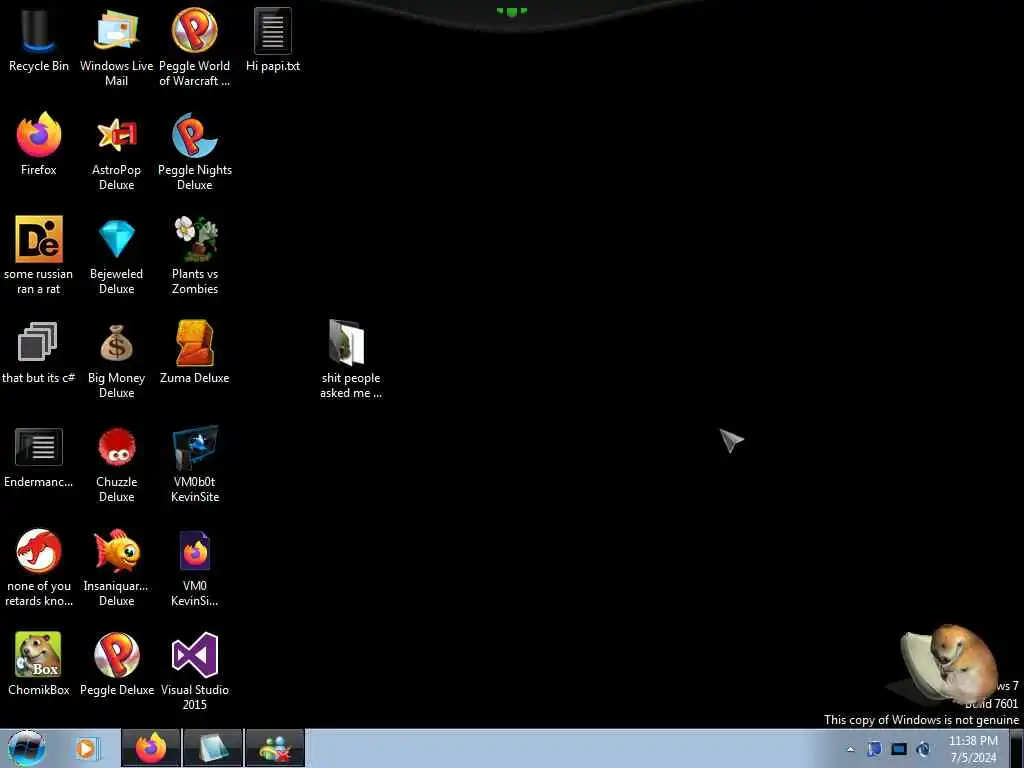Open the Windows Start menu orb
1024x768 pixels.
(27, 748)
